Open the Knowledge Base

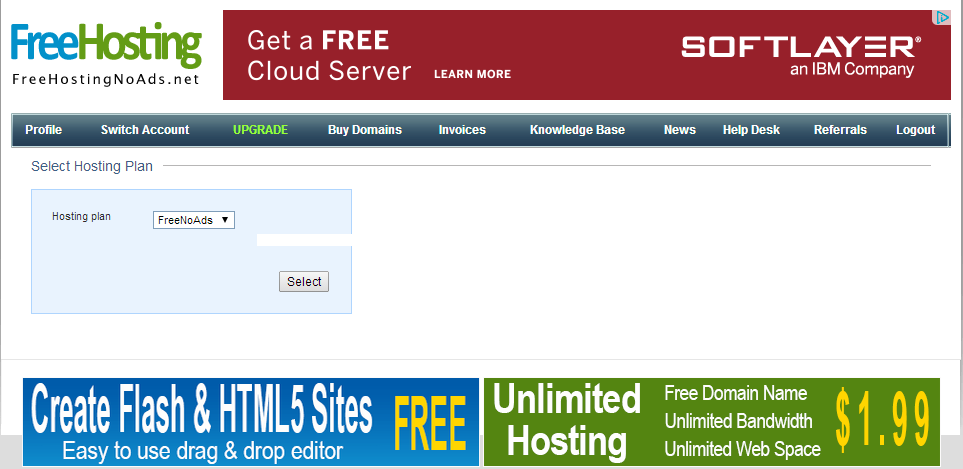pos(577,130)
